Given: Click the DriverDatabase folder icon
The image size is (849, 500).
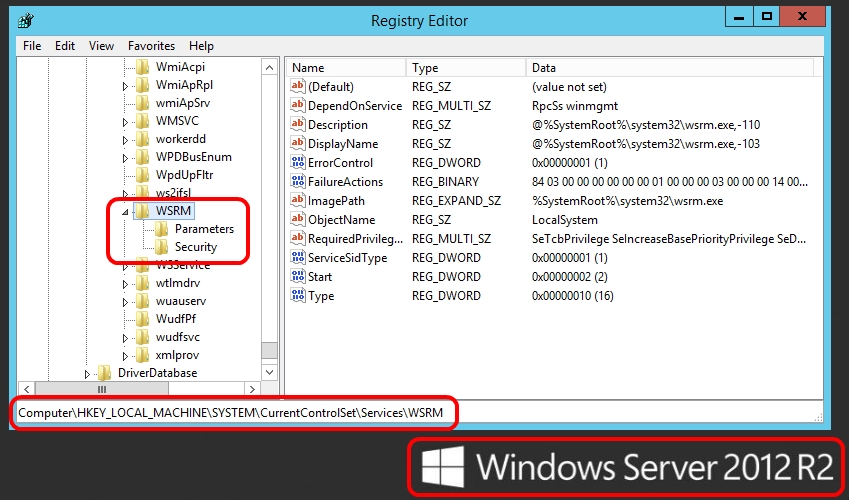Looking at the screenshot, I should pos(105,373).
